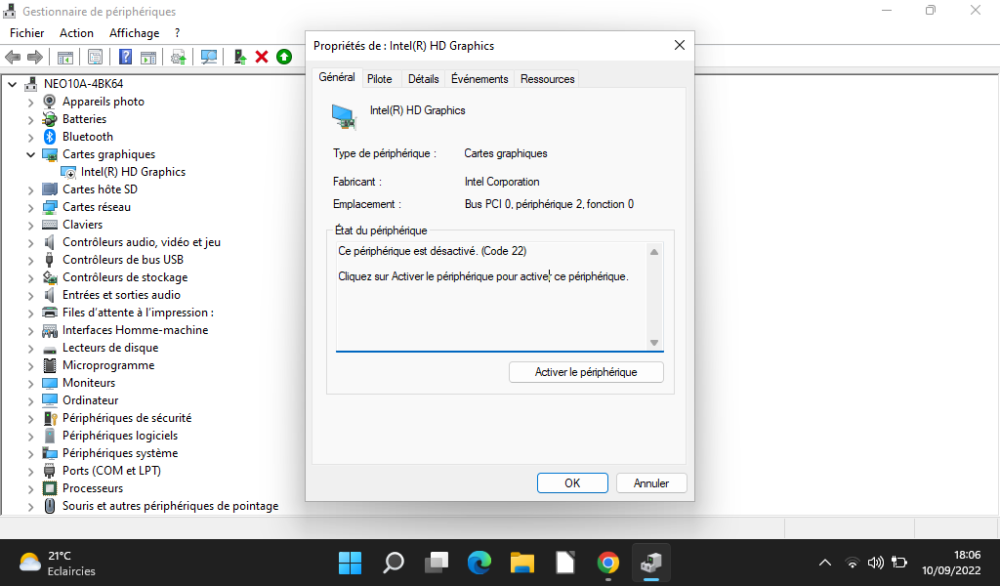Open the weather widget showing 21°C

coord(57,563)
